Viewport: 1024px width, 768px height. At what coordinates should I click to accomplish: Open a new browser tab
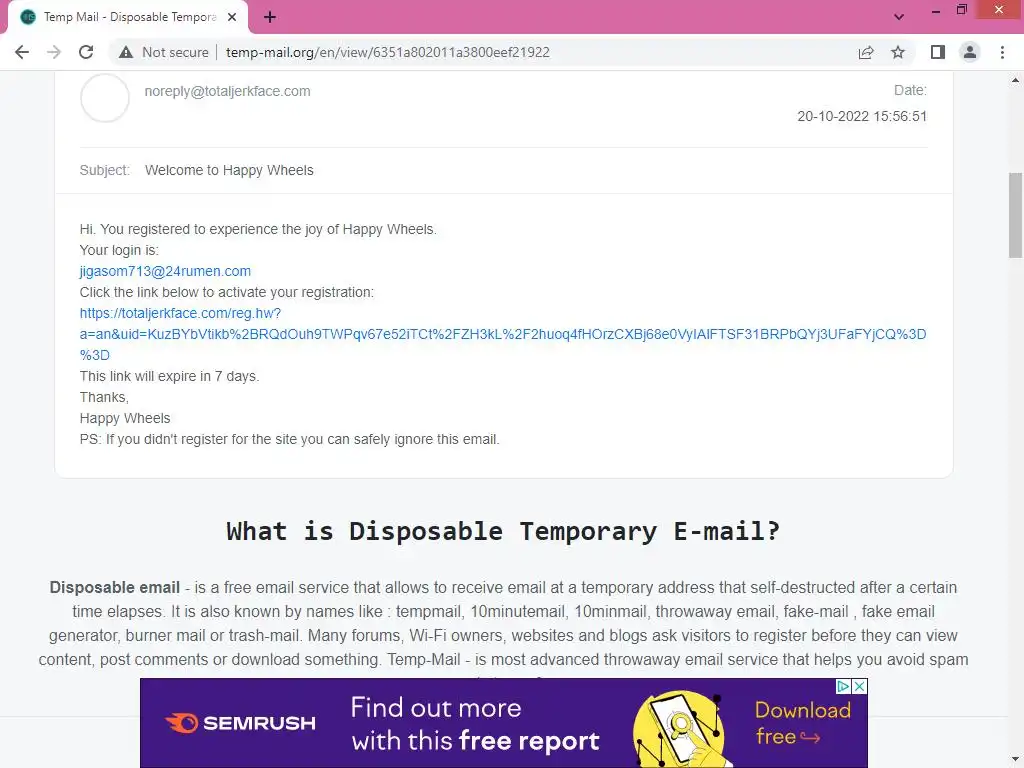coord(270,17)
